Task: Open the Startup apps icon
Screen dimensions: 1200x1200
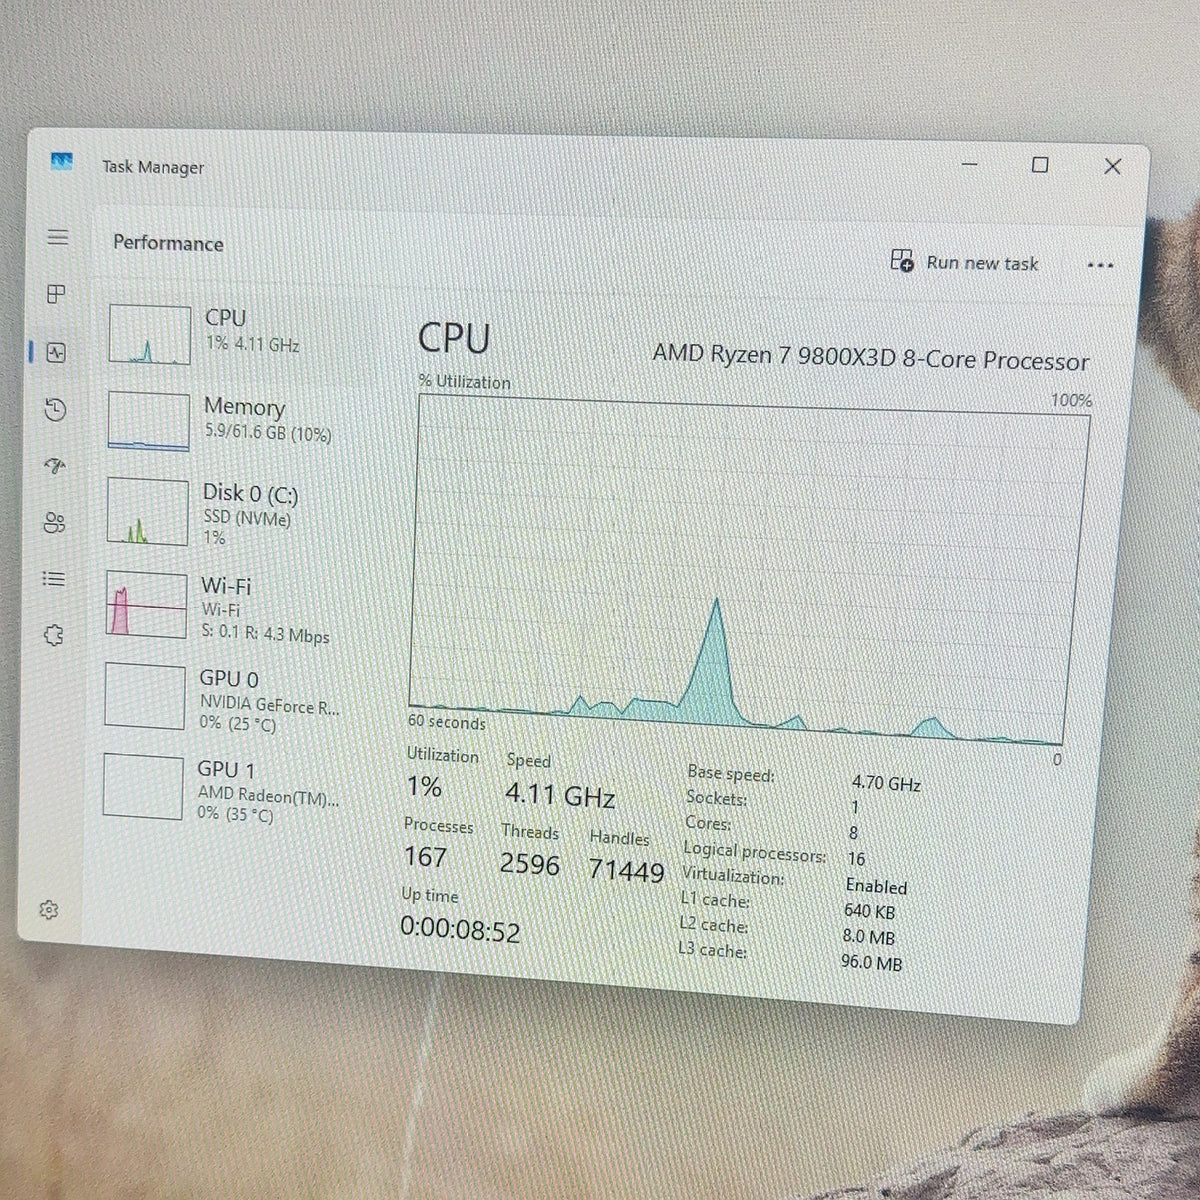Action: pyautogui.click(x=55, y=466)
